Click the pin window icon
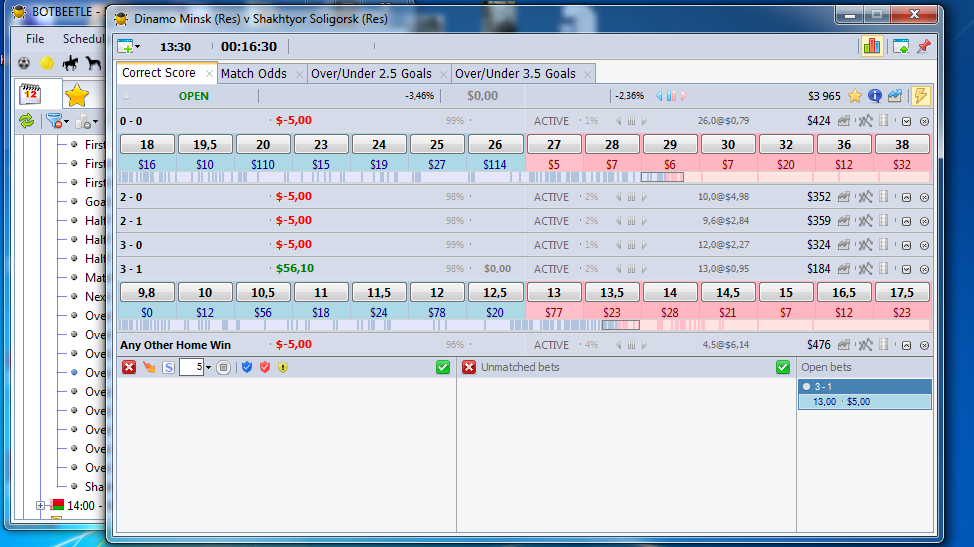 [924, 46]
